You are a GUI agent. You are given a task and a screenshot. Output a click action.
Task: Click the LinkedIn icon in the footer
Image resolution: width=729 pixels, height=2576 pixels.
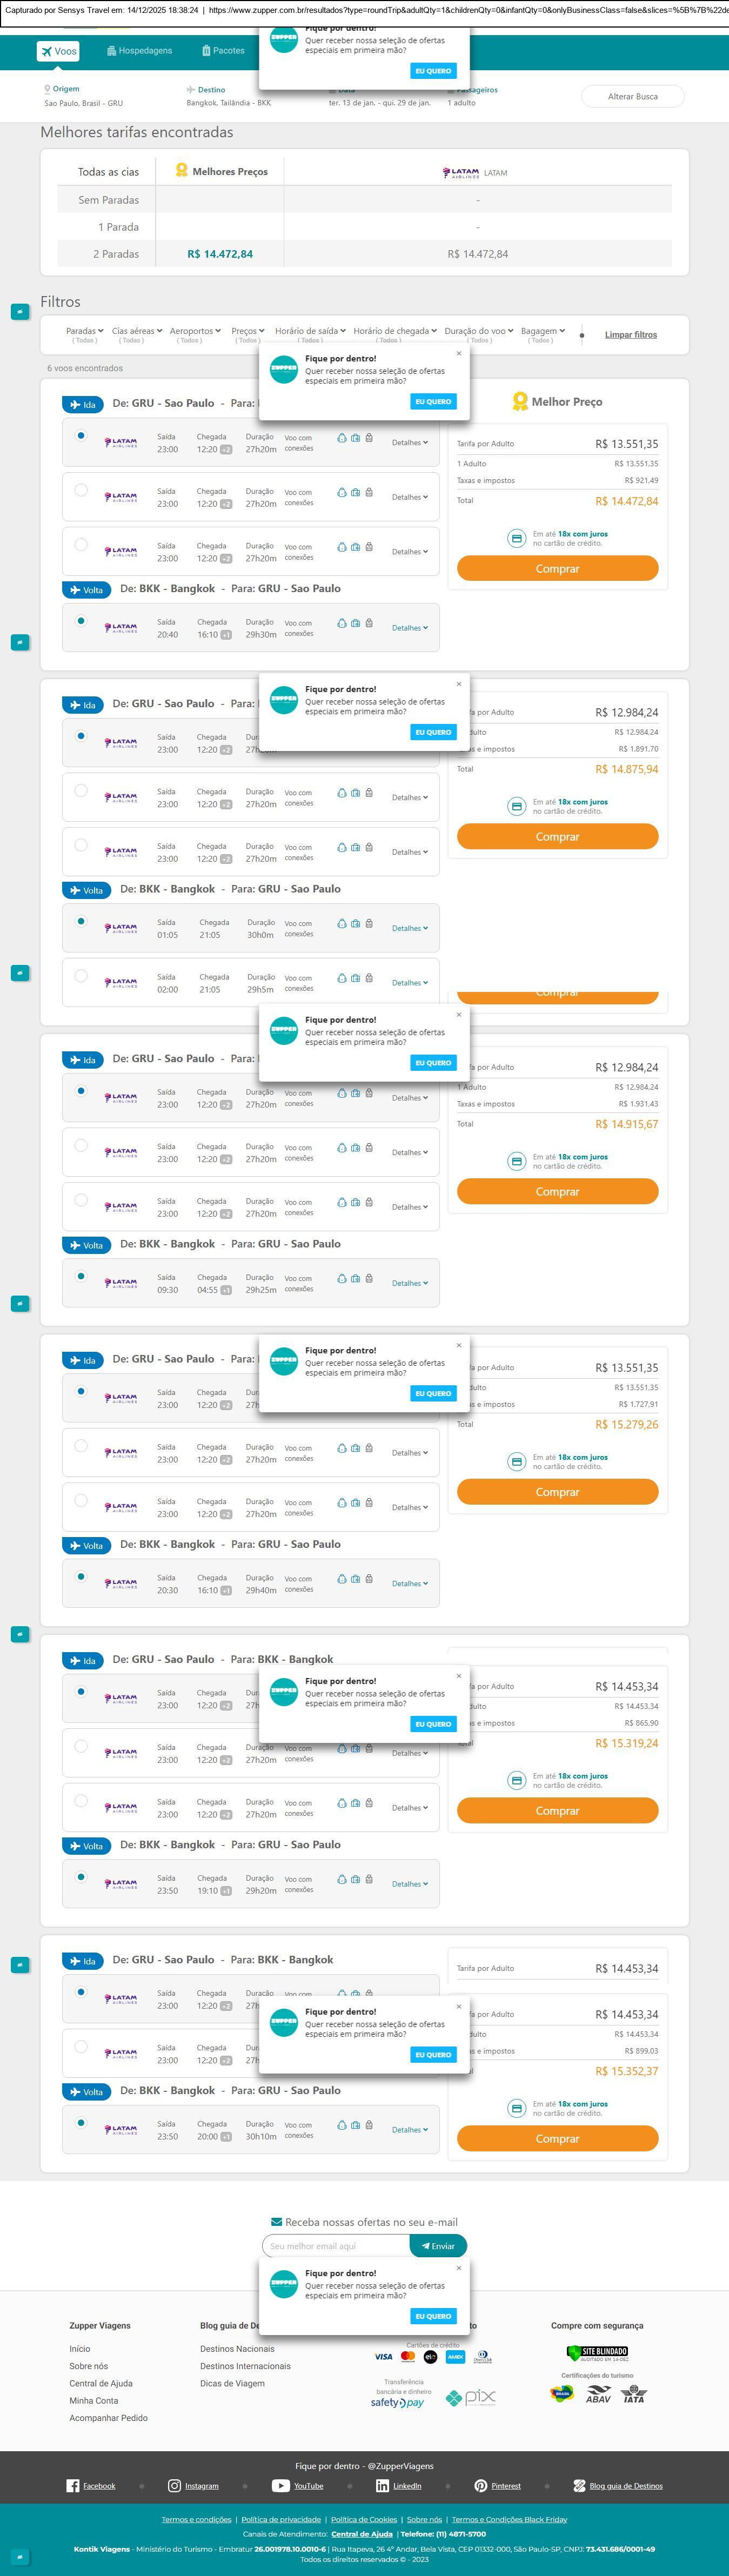coord(382,2485)
